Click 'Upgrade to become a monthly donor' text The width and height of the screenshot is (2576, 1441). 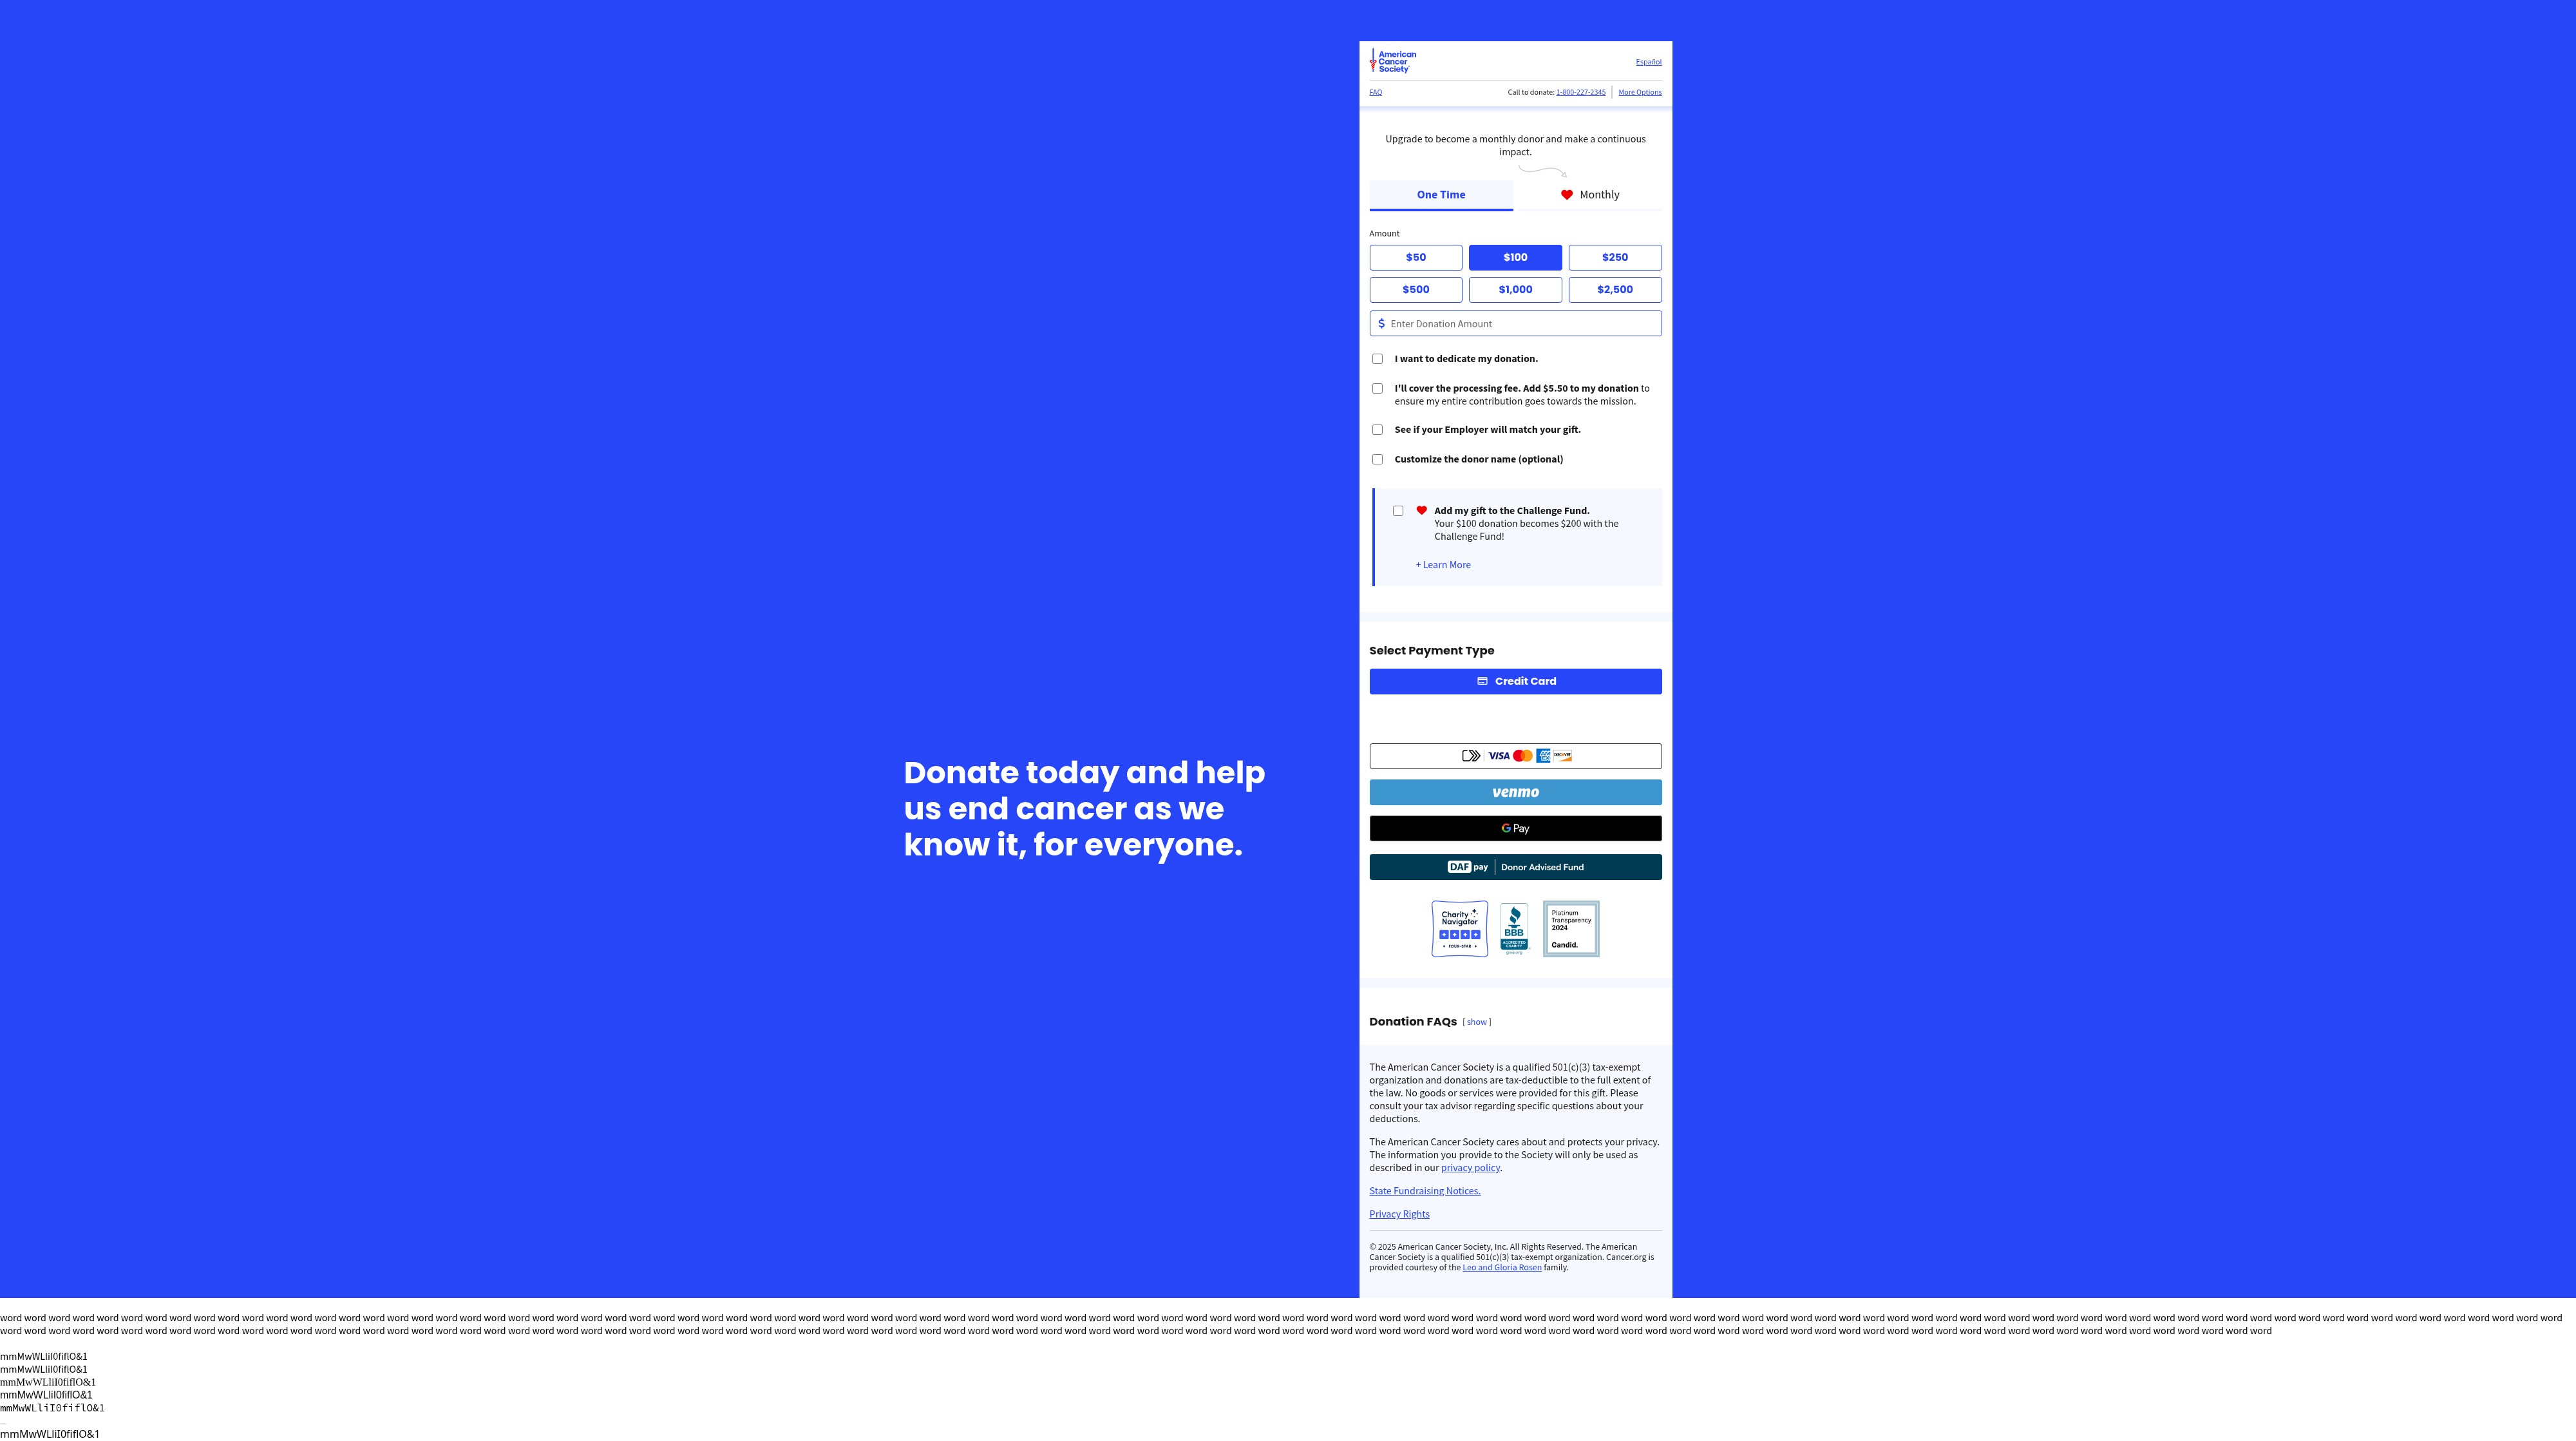(1515, 145)
